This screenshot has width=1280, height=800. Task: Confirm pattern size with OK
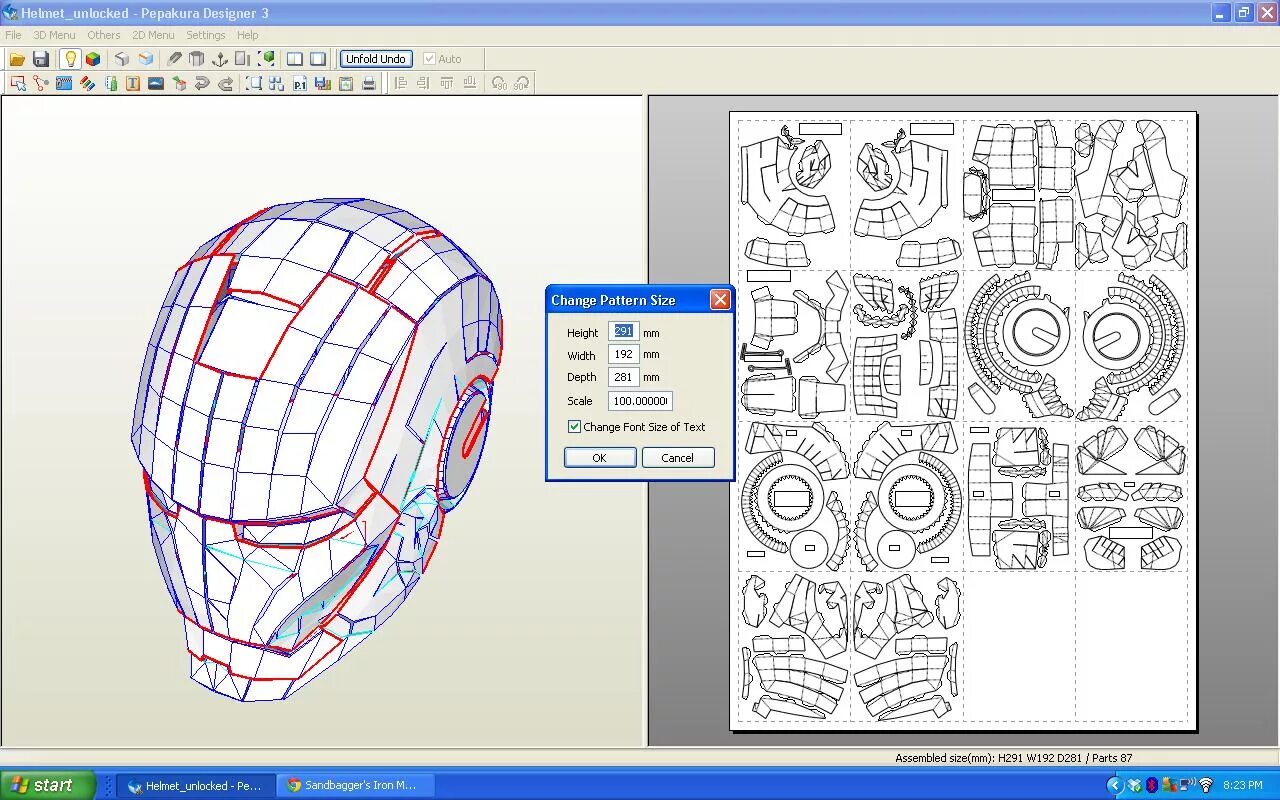[599, 457]
